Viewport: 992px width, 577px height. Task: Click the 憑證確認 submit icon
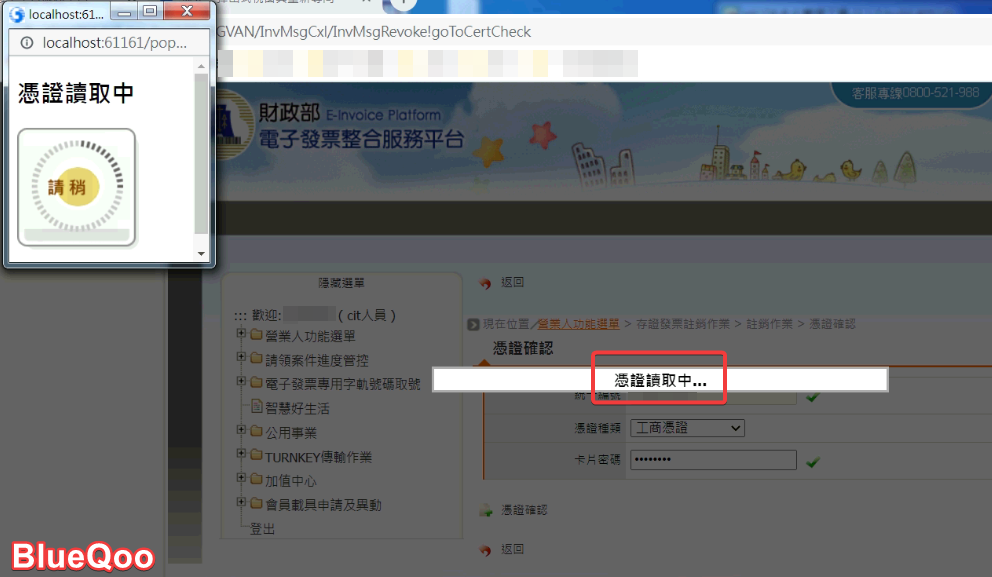(x=486, y=510)
